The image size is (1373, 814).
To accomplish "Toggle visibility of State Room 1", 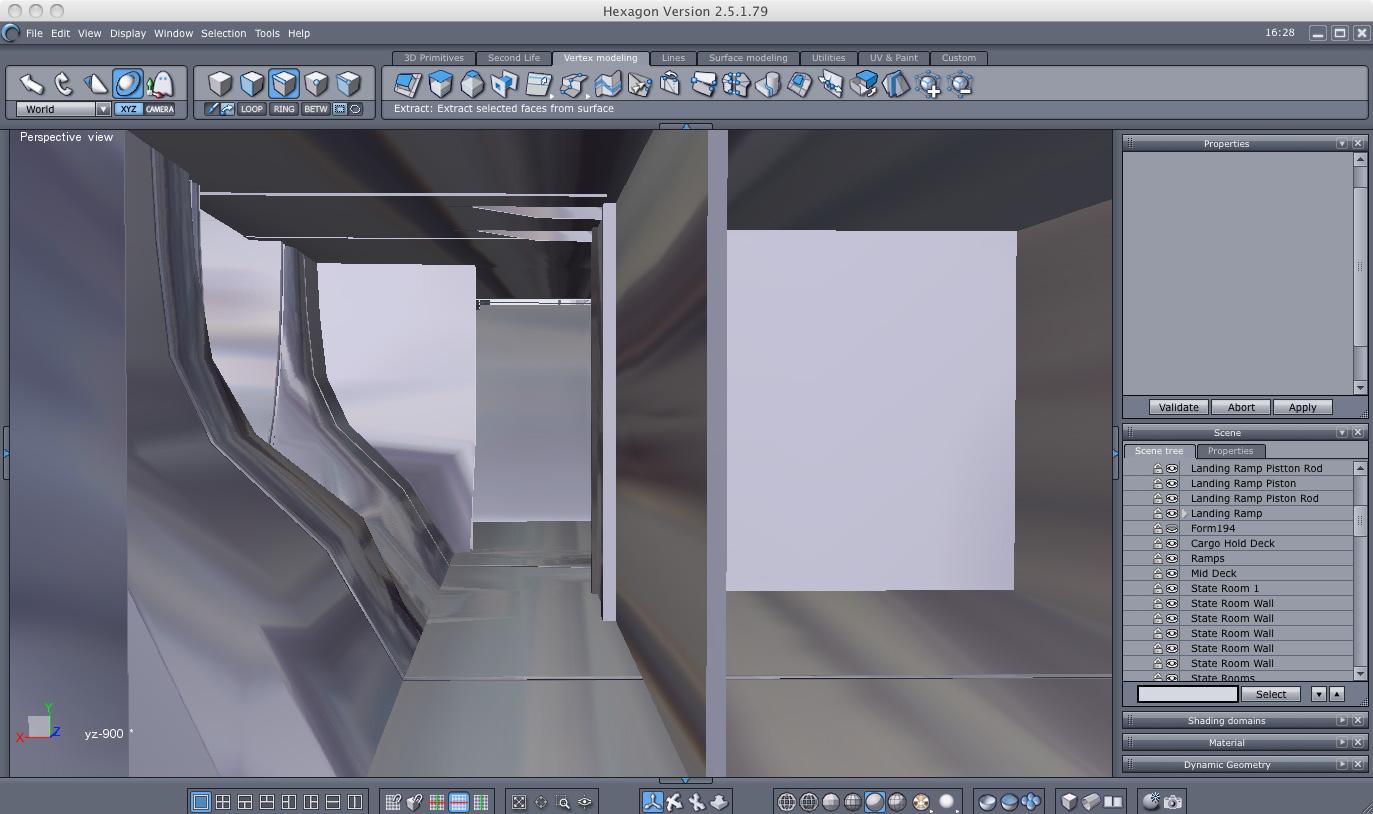I will coord(1172,588).
